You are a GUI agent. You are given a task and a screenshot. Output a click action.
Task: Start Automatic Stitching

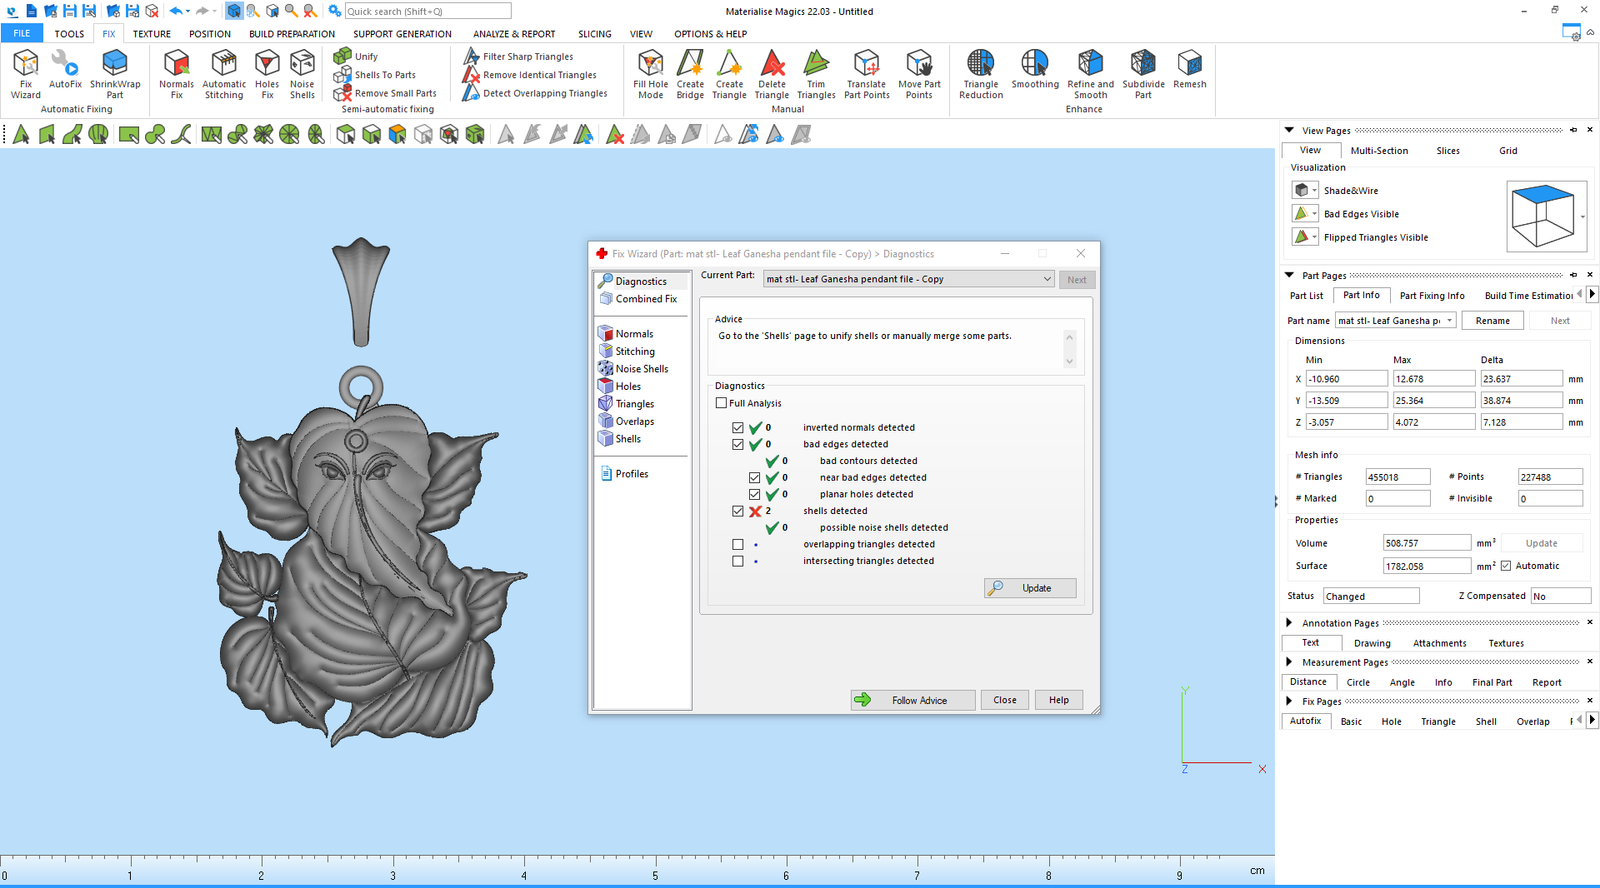point(224,74)
